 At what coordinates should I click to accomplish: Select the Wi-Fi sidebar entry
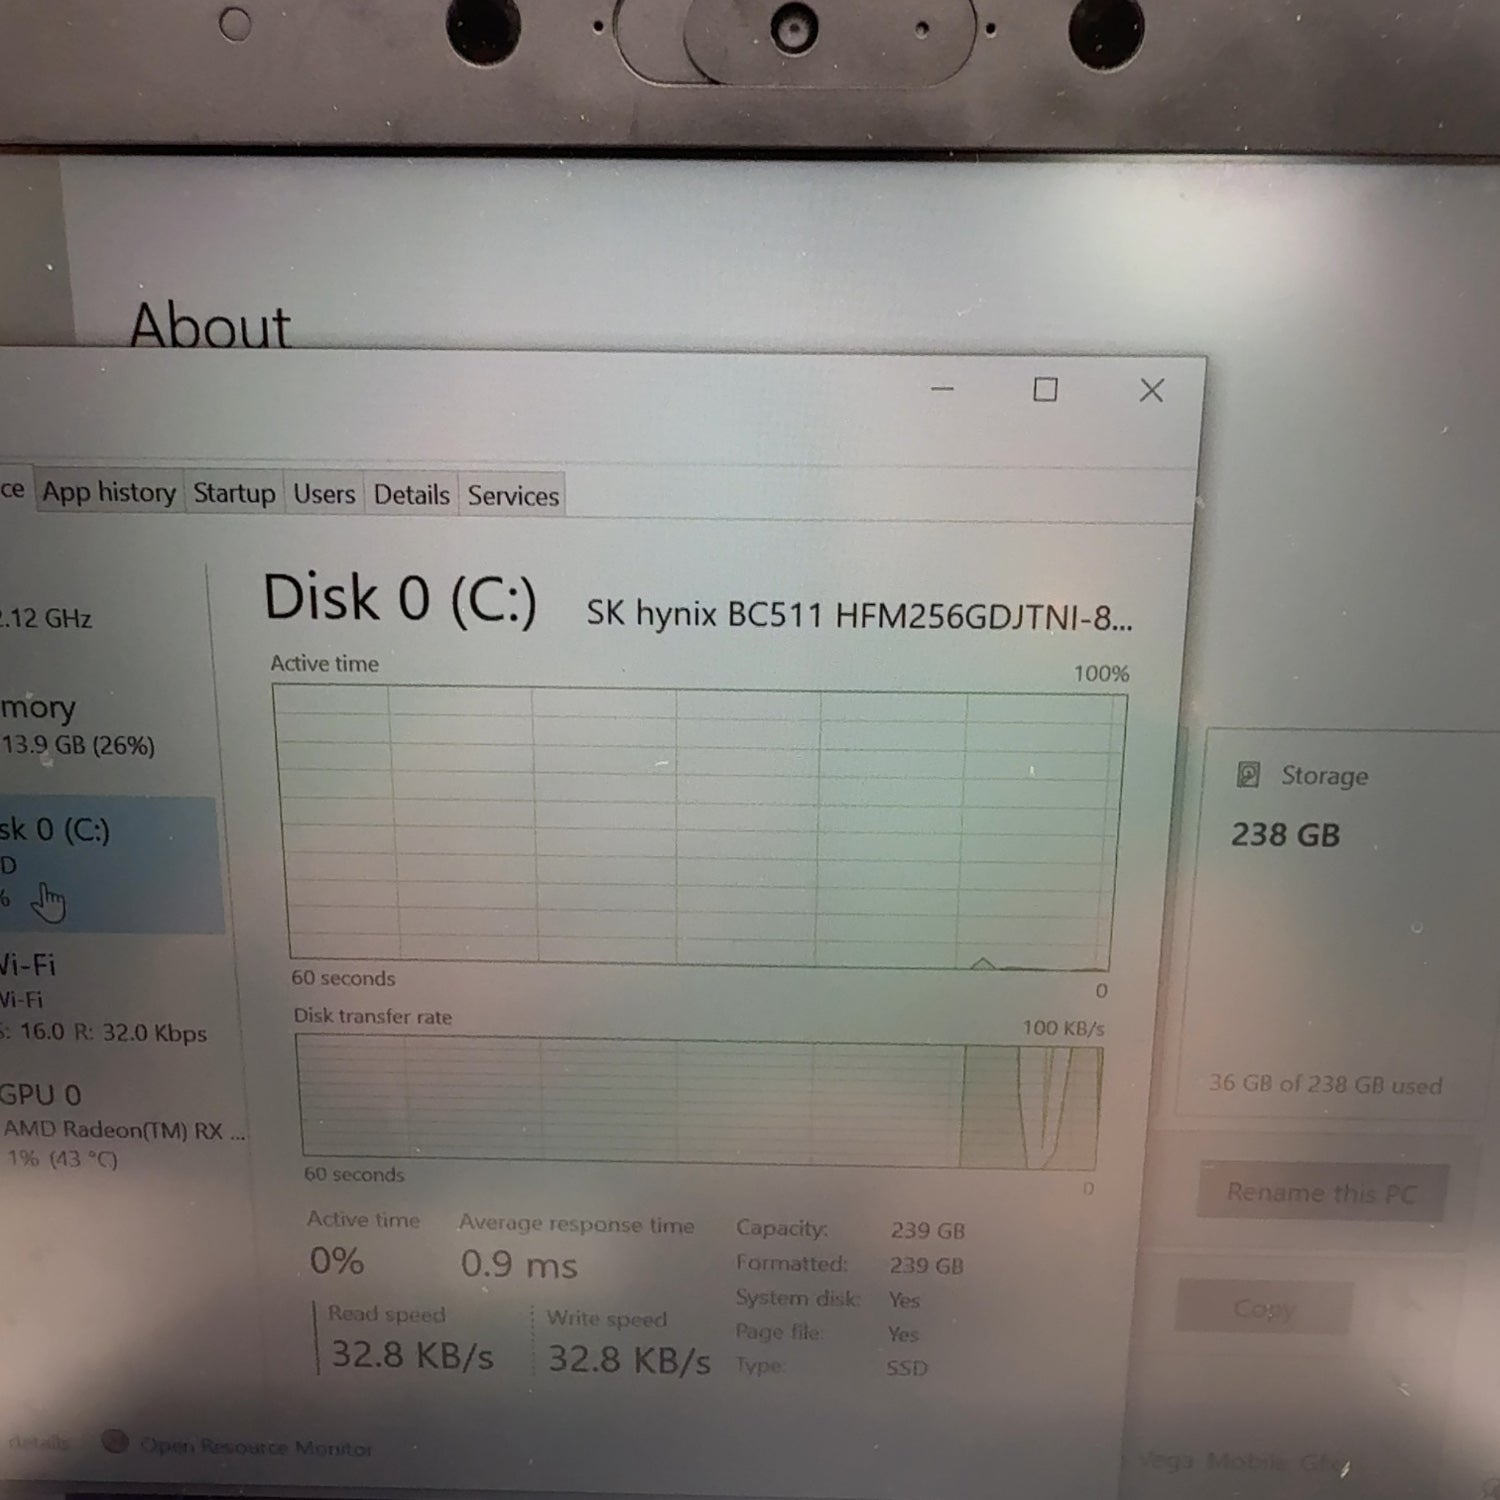tap(105, 998)
